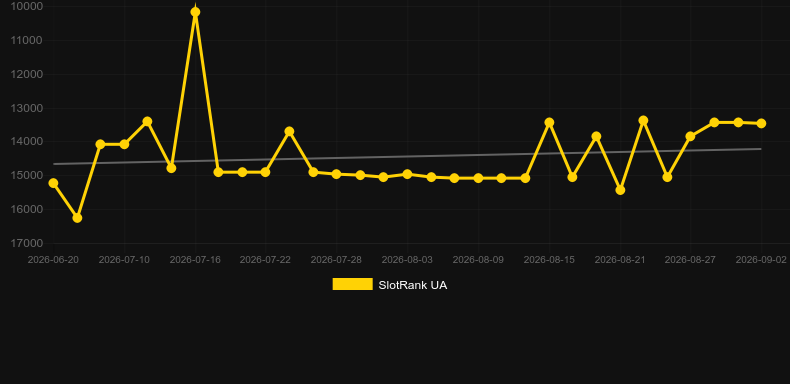Select the data point for 2026-07-22

click(x=266, y=172)
